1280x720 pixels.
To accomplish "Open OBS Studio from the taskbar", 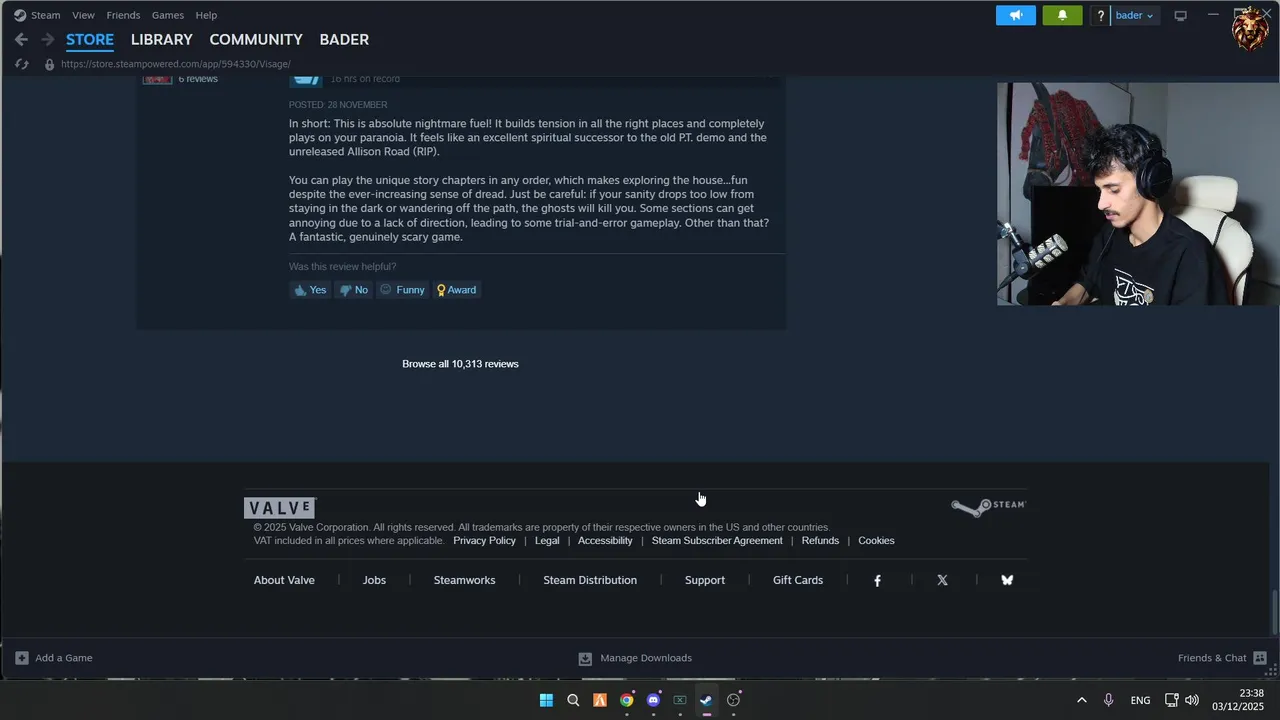I will [733, 700].
